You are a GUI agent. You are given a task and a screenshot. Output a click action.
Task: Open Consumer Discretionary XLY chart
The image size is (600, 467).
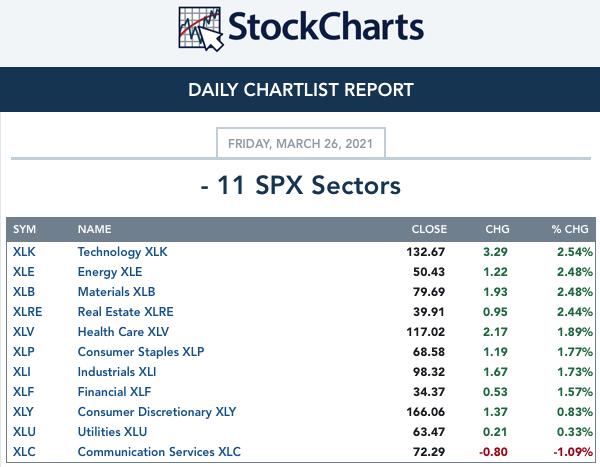(157, 412)
